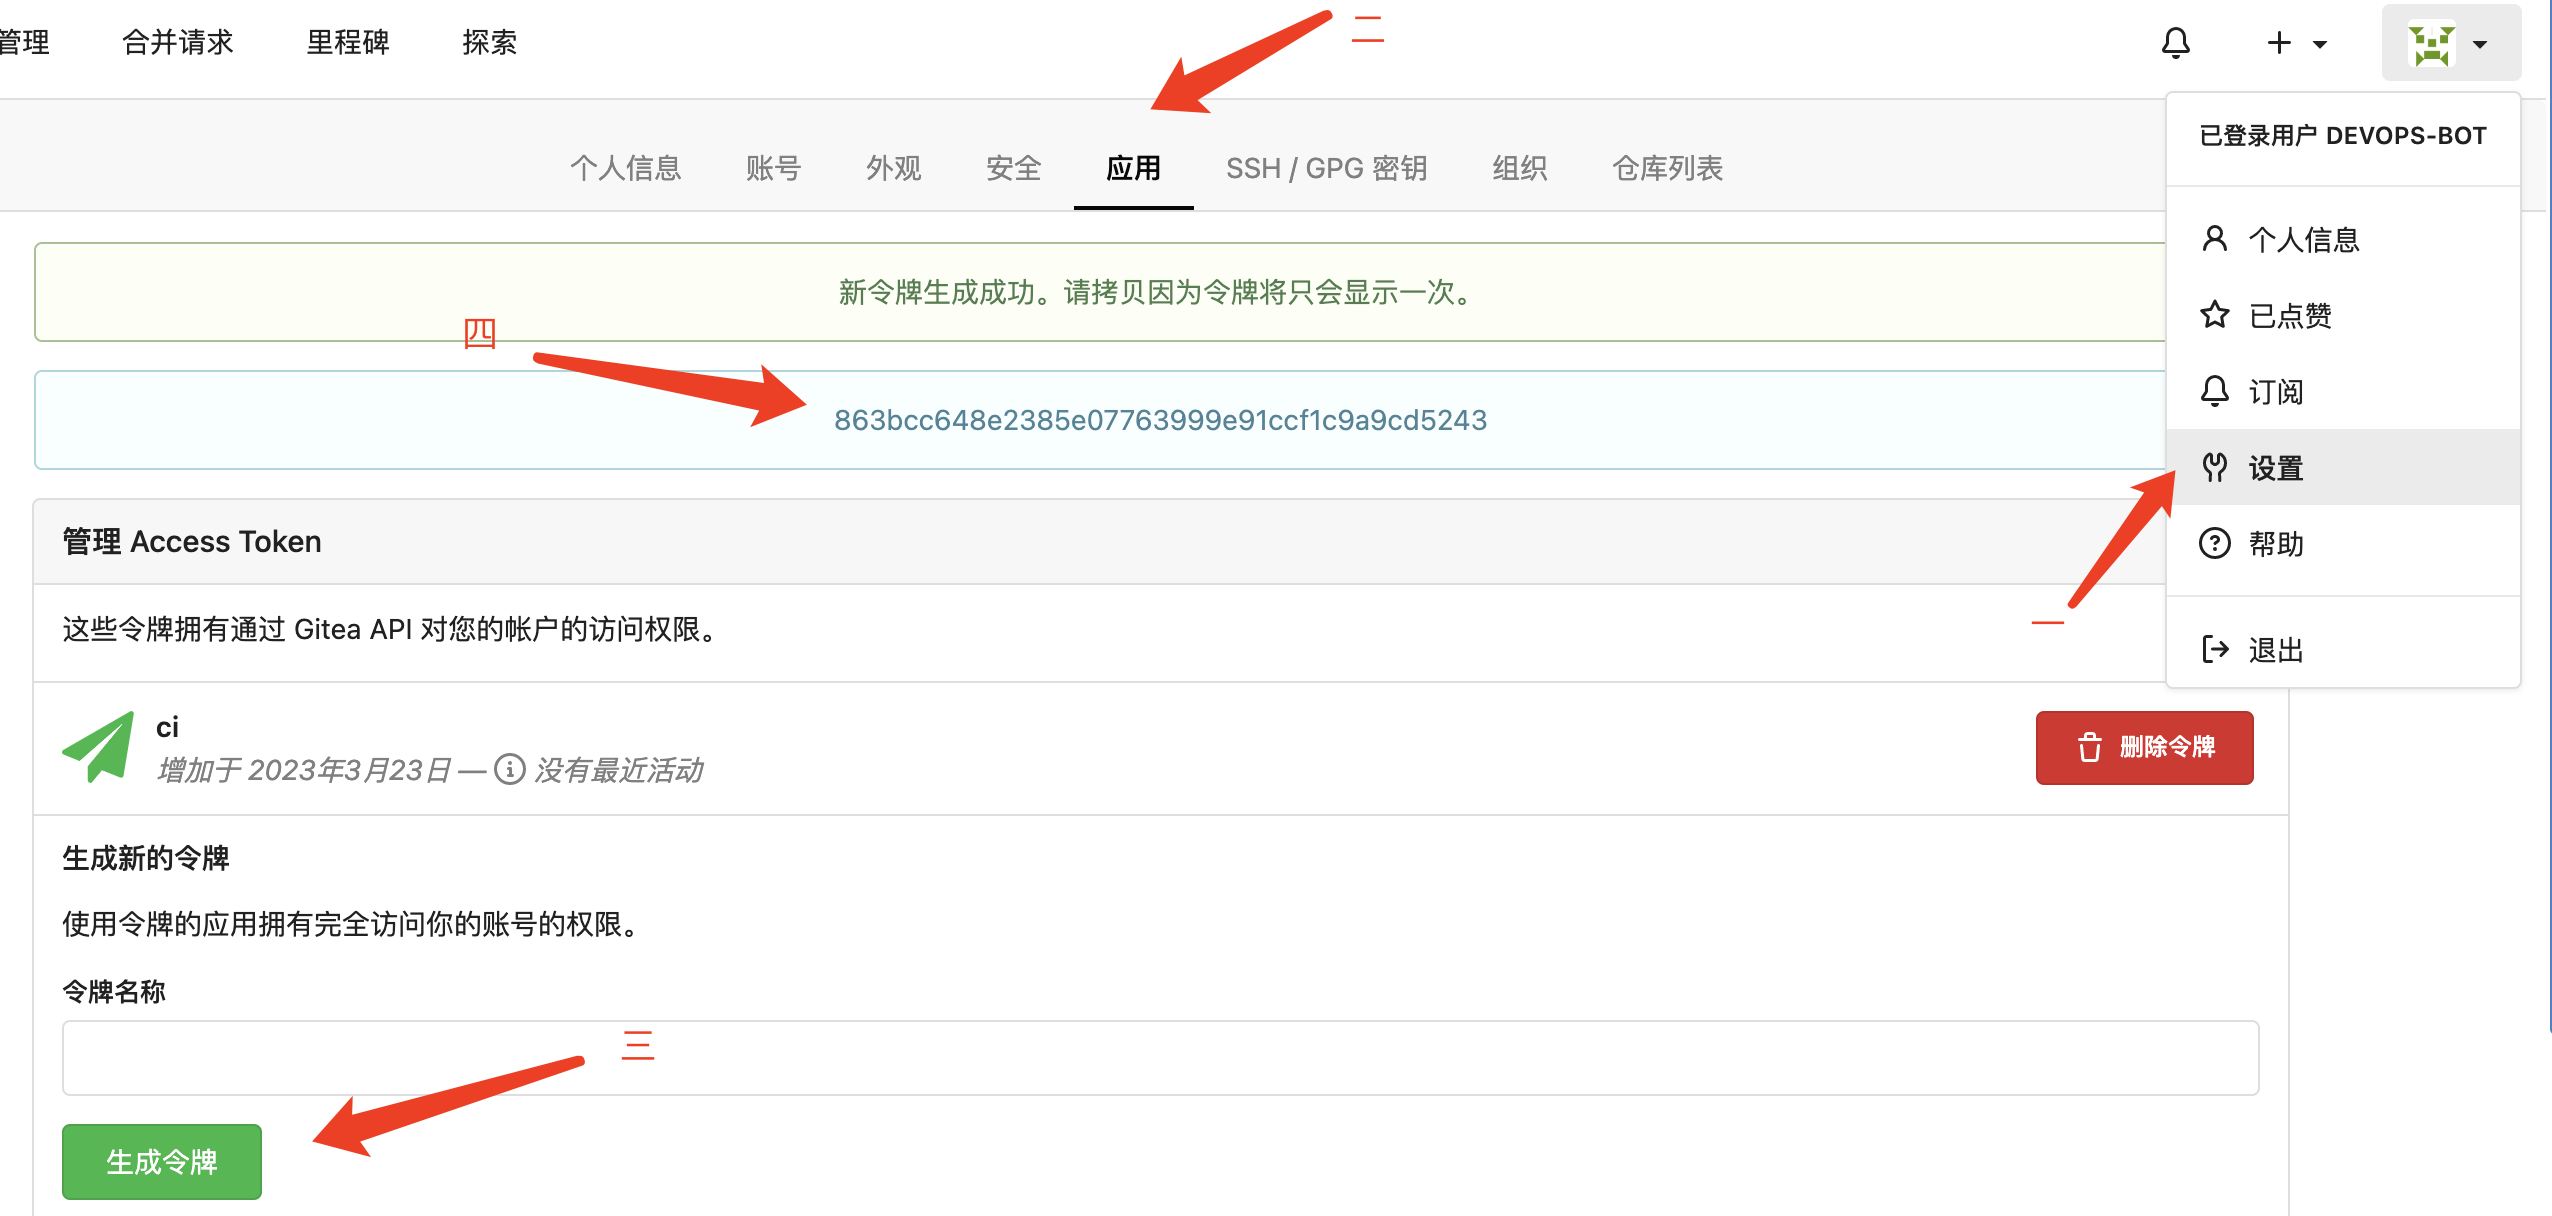The height and width of the screenshot is (1216, 2552).
Task: Focus the 令牌名称 text input field
Action: click(x=1160, y=1057)
